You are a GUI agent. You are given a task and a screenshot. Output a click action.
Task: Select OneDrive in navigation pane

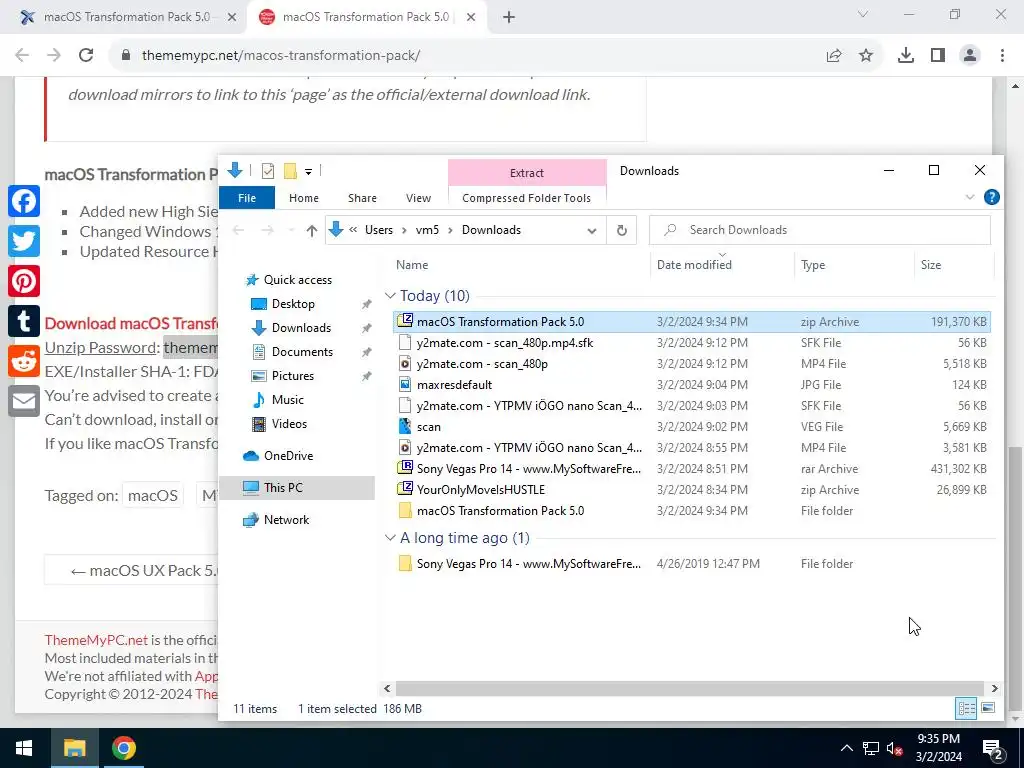click(x=288, y=456)
